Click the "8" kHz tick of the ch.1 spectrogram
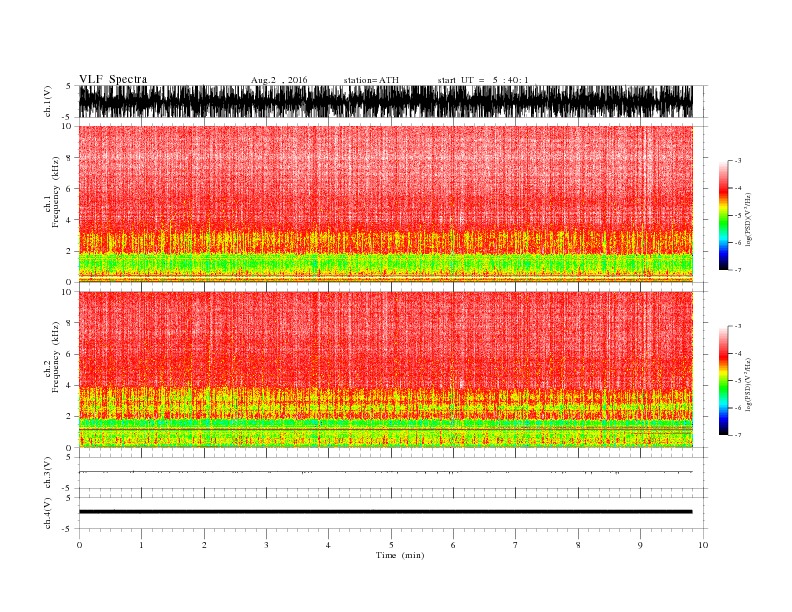Image resolution: width=792 pixels, height=612 pixels. tap(70, 158)
